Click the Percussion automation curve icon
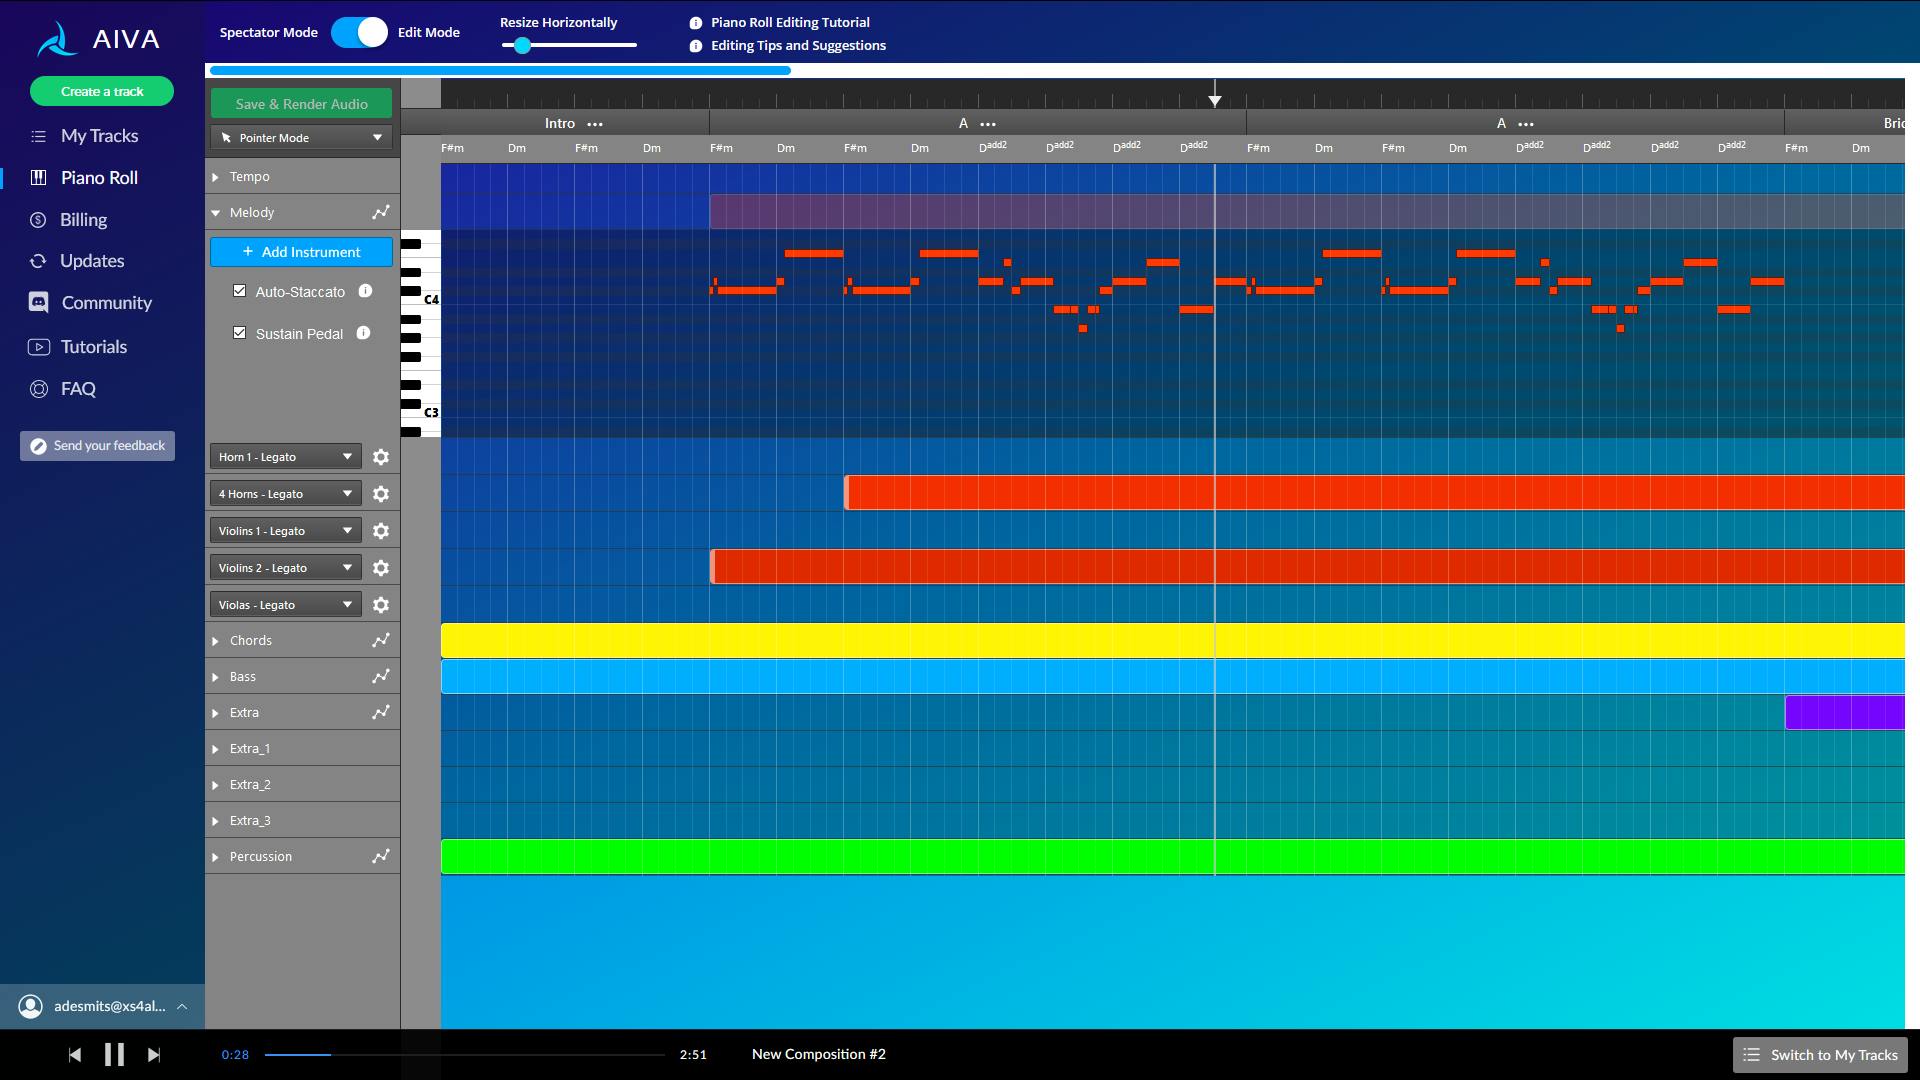The width and height of the screenshot is (1920, 1080). click(380, 856)
